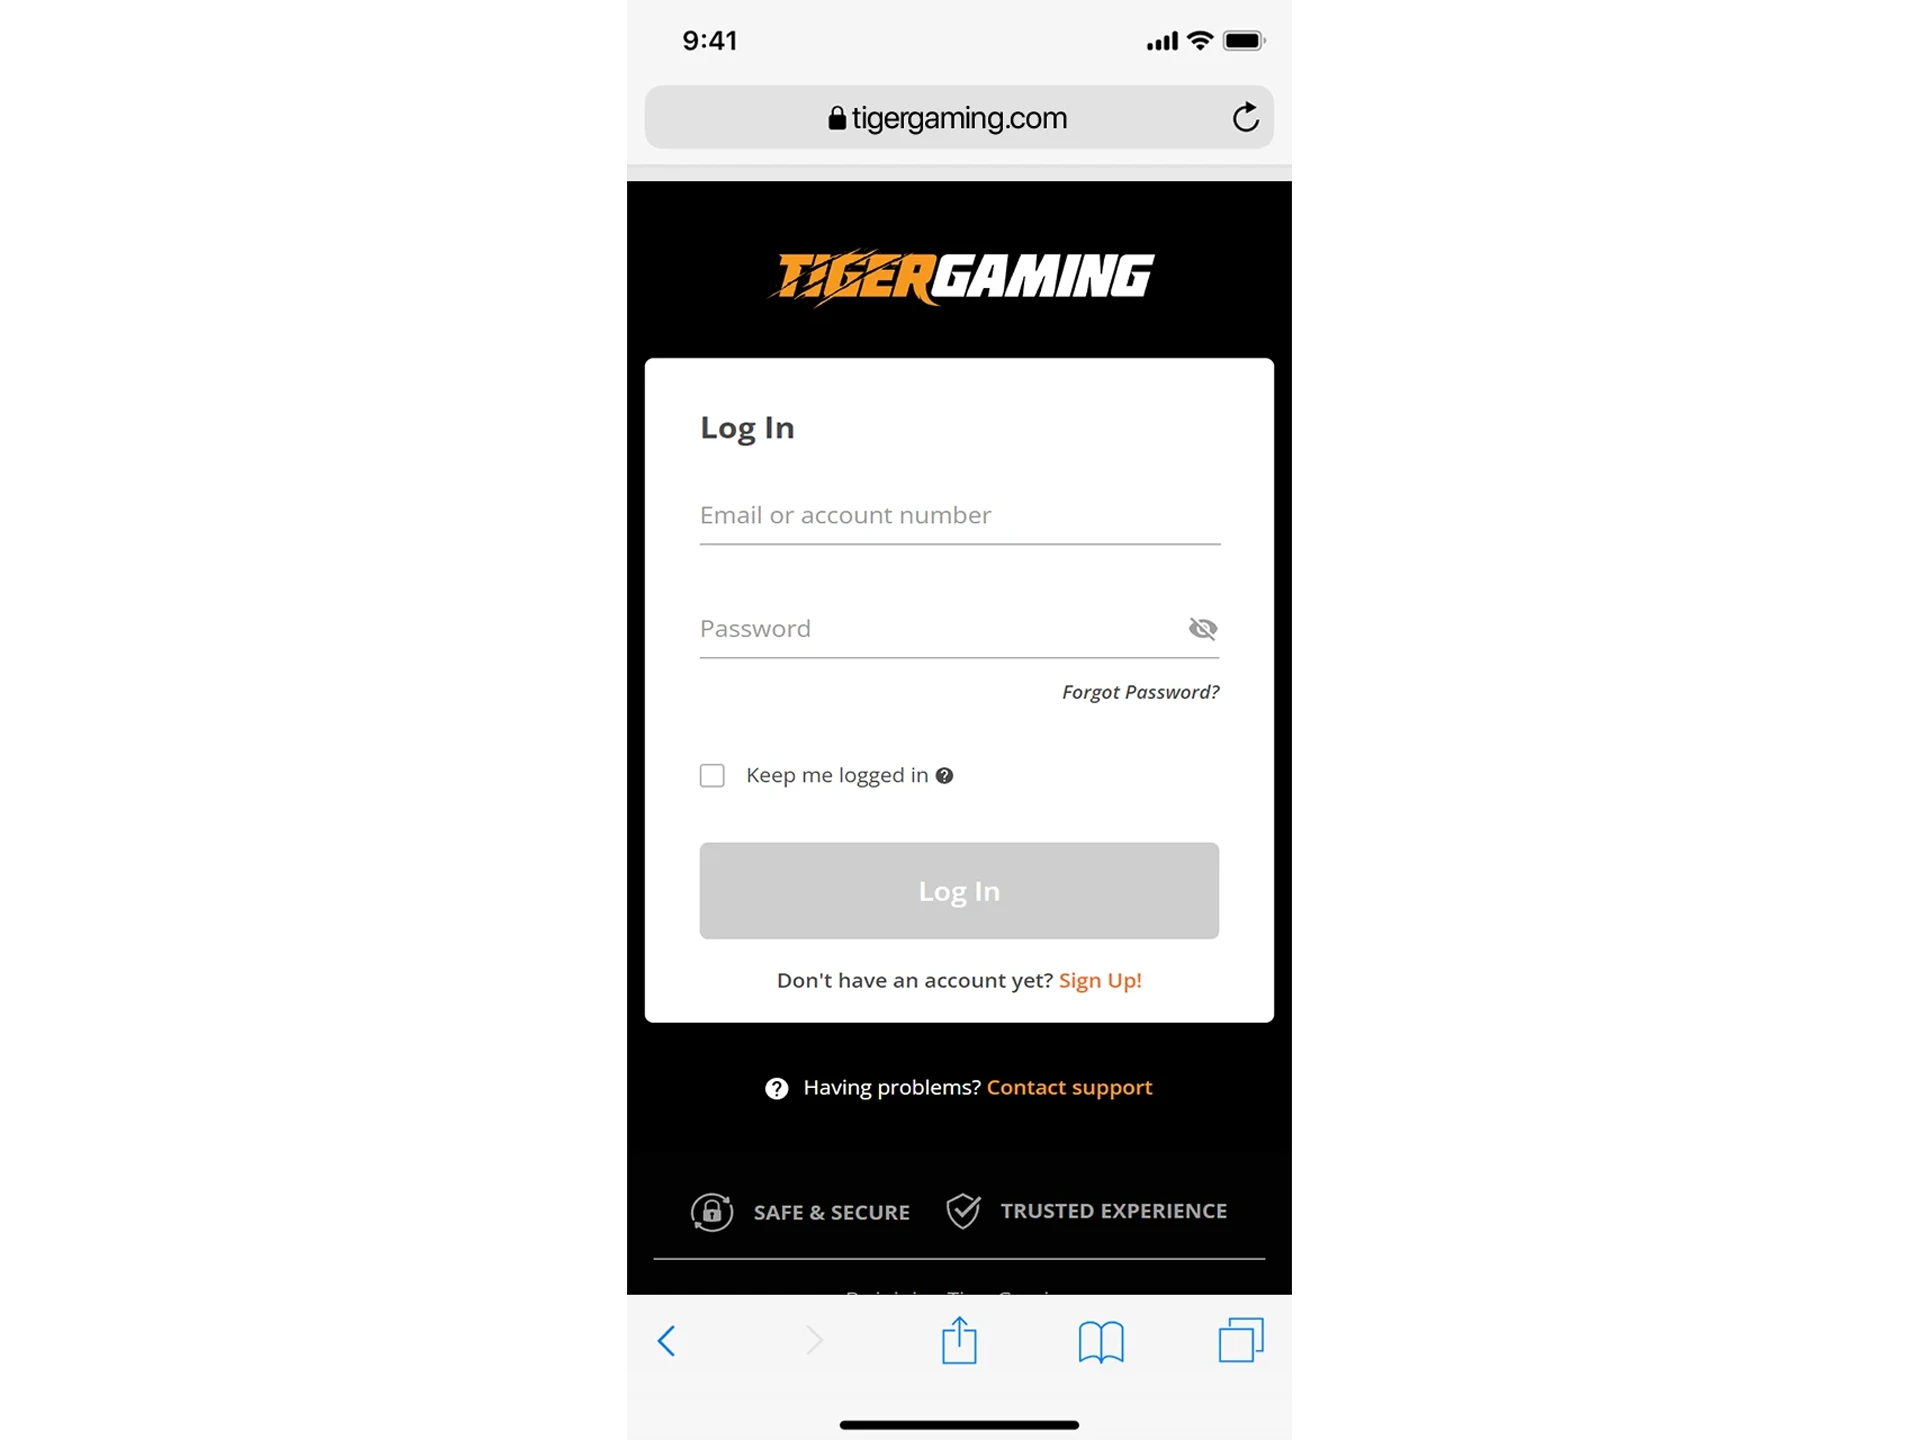Viewport: 1920px width, 1440px height.
Task: Click the Sign Up link
Action: click(1099, 980)
